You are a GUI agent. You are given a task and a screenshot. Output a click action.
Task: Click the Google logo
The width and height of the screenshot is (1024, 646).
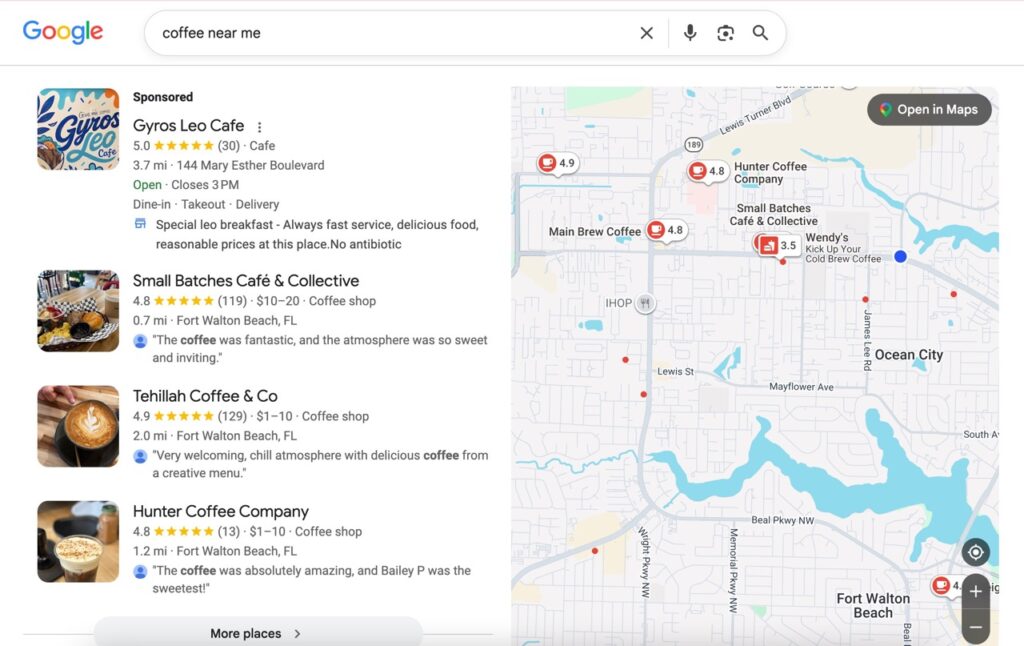63,31
